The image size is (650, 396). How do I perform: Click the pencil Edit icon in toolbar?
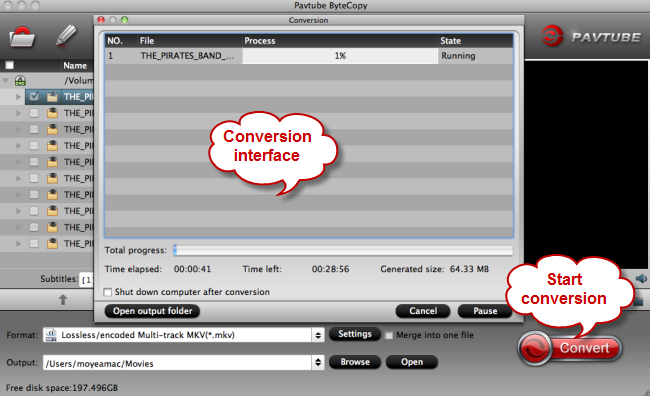pos(66,36)
